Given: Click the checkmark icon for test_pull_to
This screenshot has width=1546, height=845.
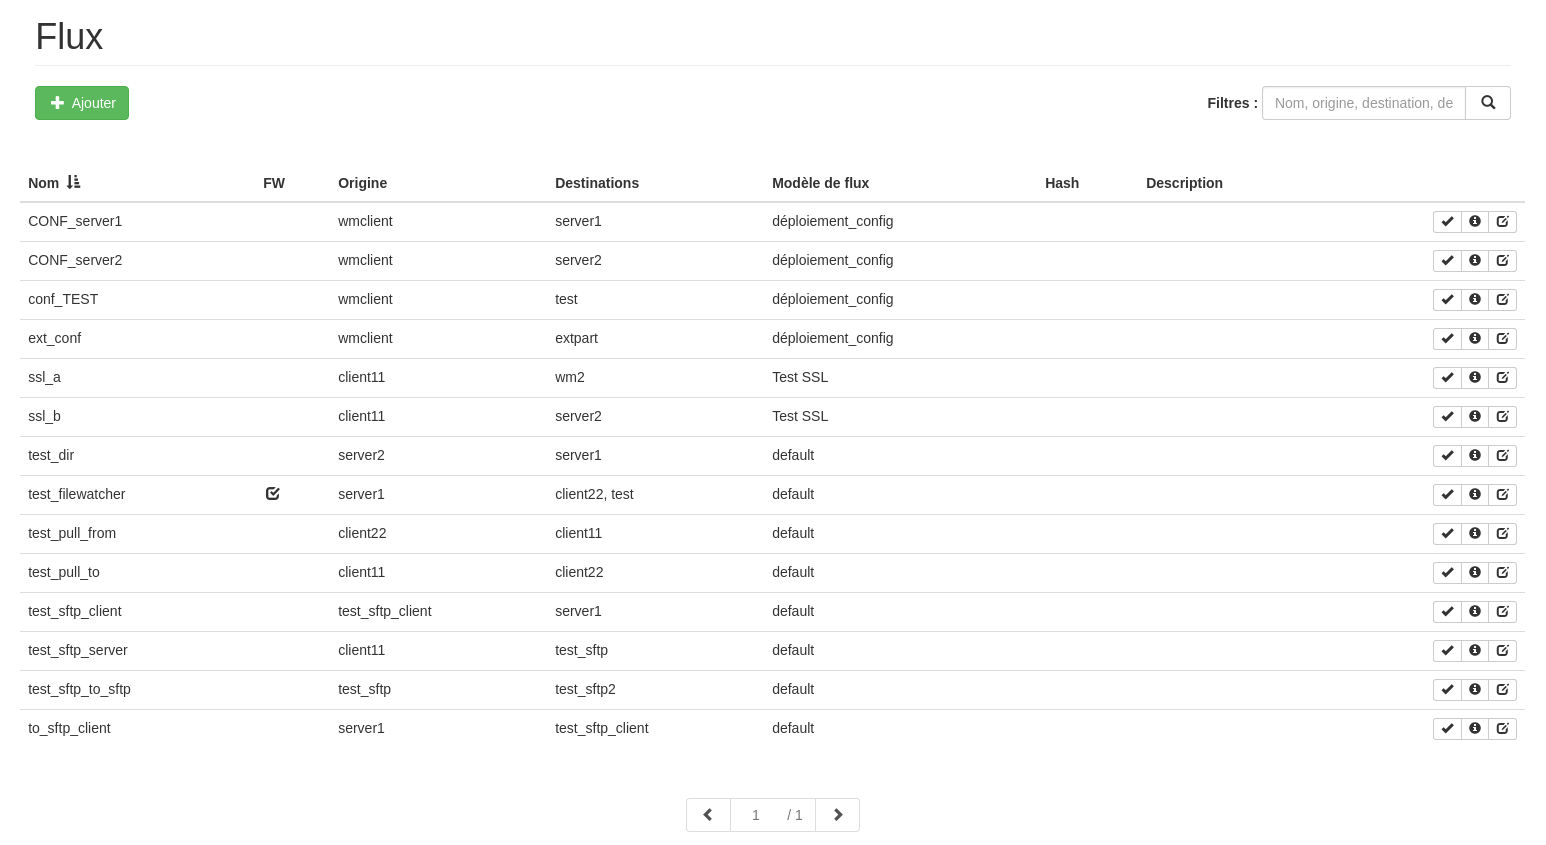Looking at the screenshot, I should [x=1447, y=573].
